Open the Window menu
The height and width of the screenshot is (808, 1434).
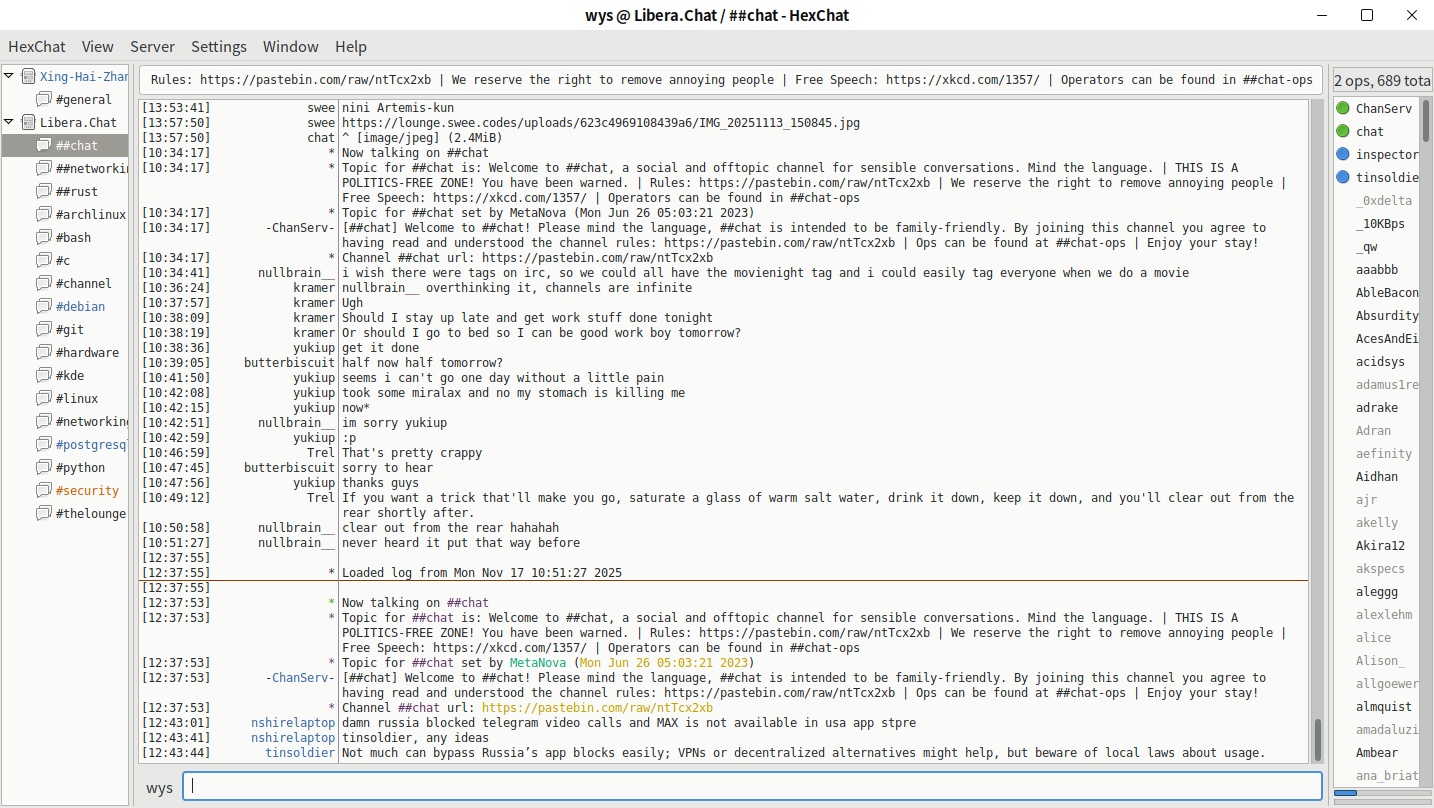pyautogui.click(x=291, y=46)
